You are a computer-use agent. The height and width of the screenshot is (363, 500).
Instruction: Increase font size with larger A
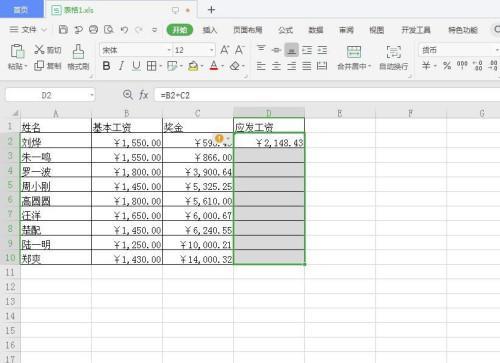pyautogui.click(x=225, y=50)
